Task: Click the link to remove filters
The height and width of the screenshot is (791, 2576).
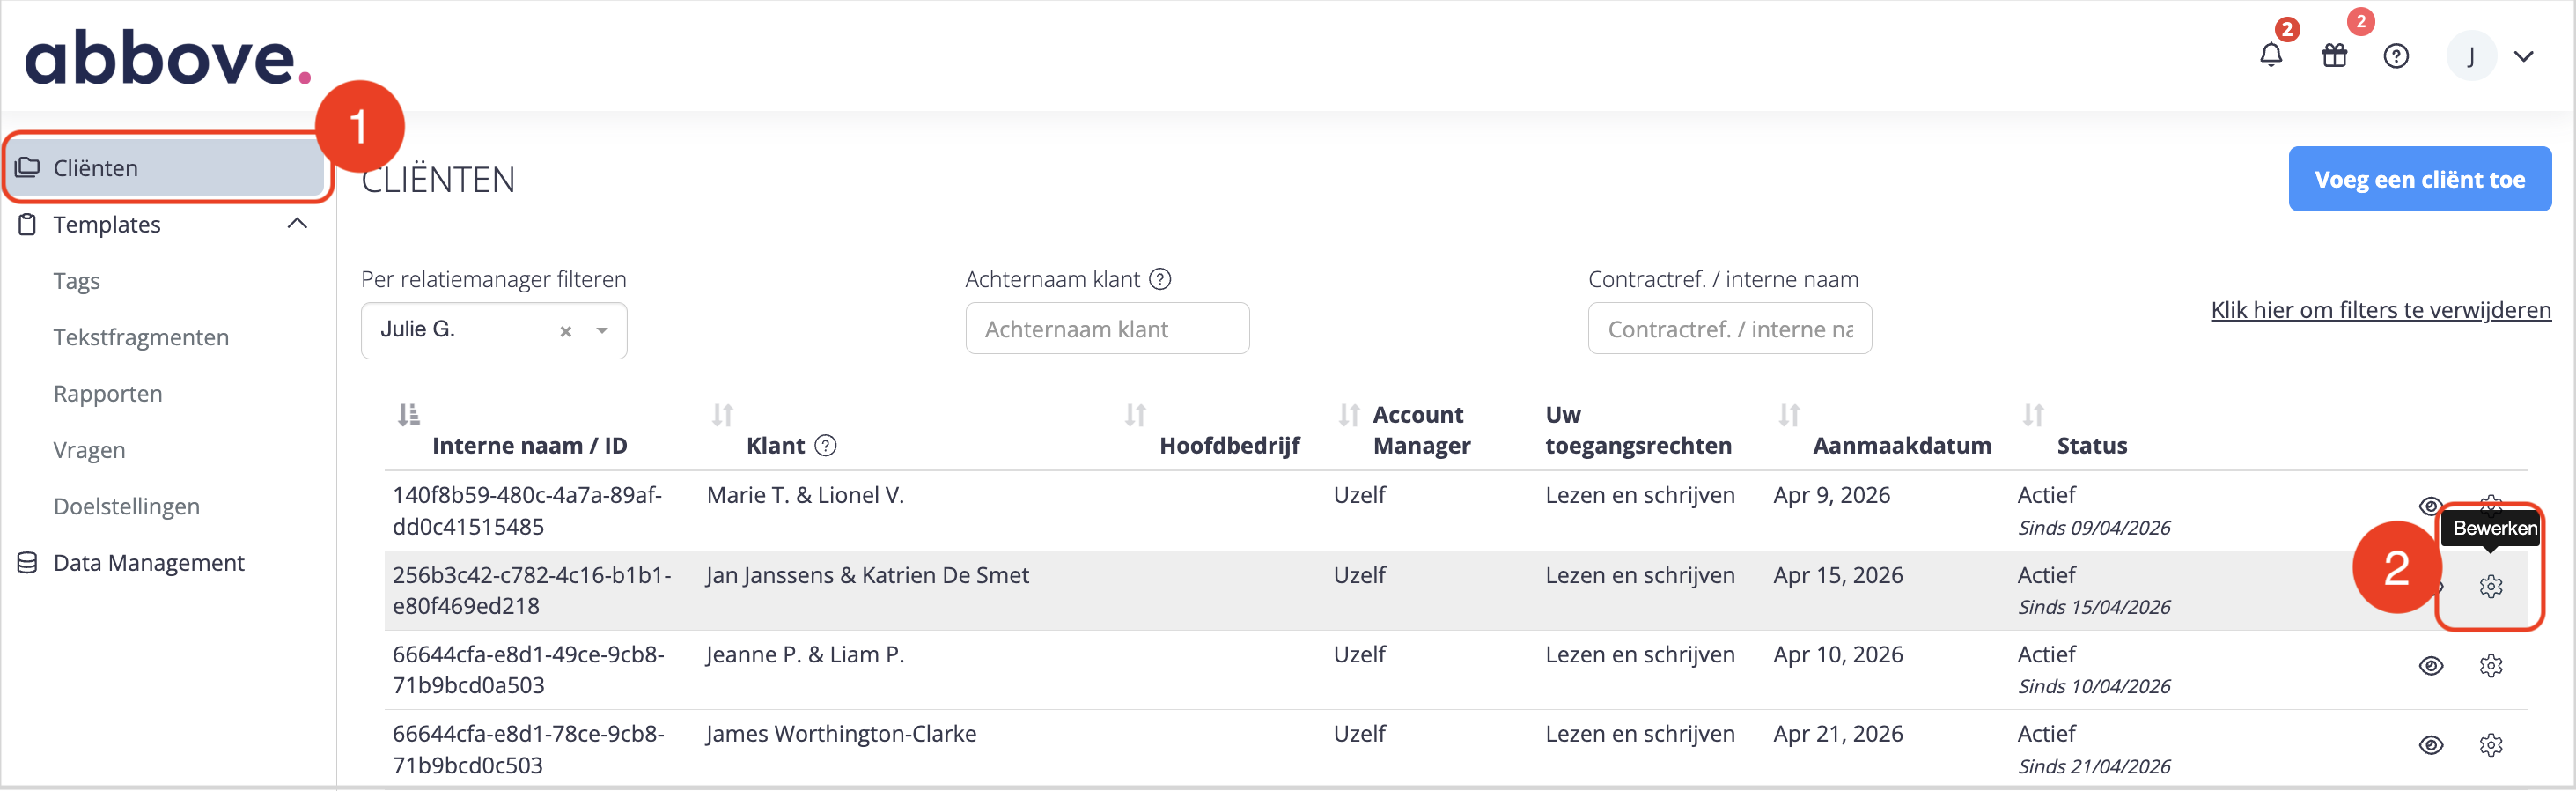Action: pos(2380,310)
